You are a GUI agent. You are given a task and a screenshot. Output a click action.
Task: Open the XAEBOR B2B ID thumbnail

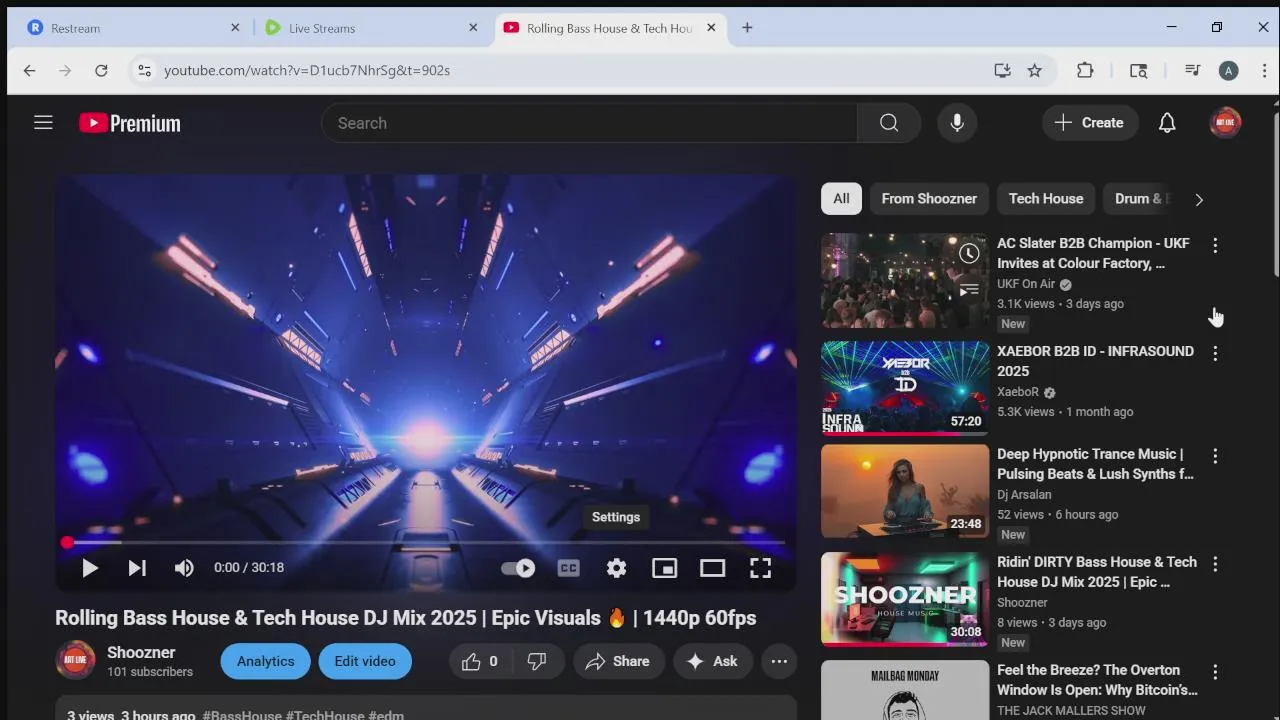905,388
